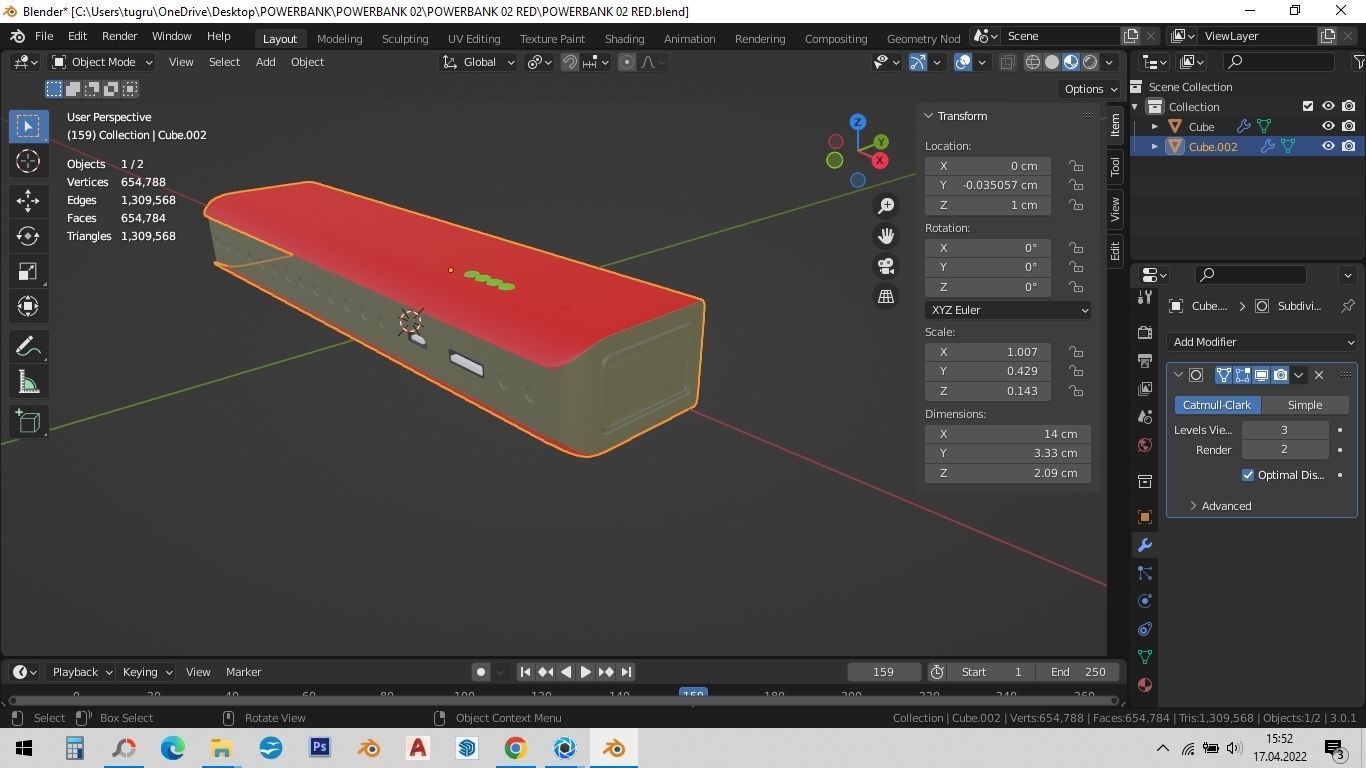Open Particles properties icon
This screenshot has width=1366, height=768.
[1145, 573]
